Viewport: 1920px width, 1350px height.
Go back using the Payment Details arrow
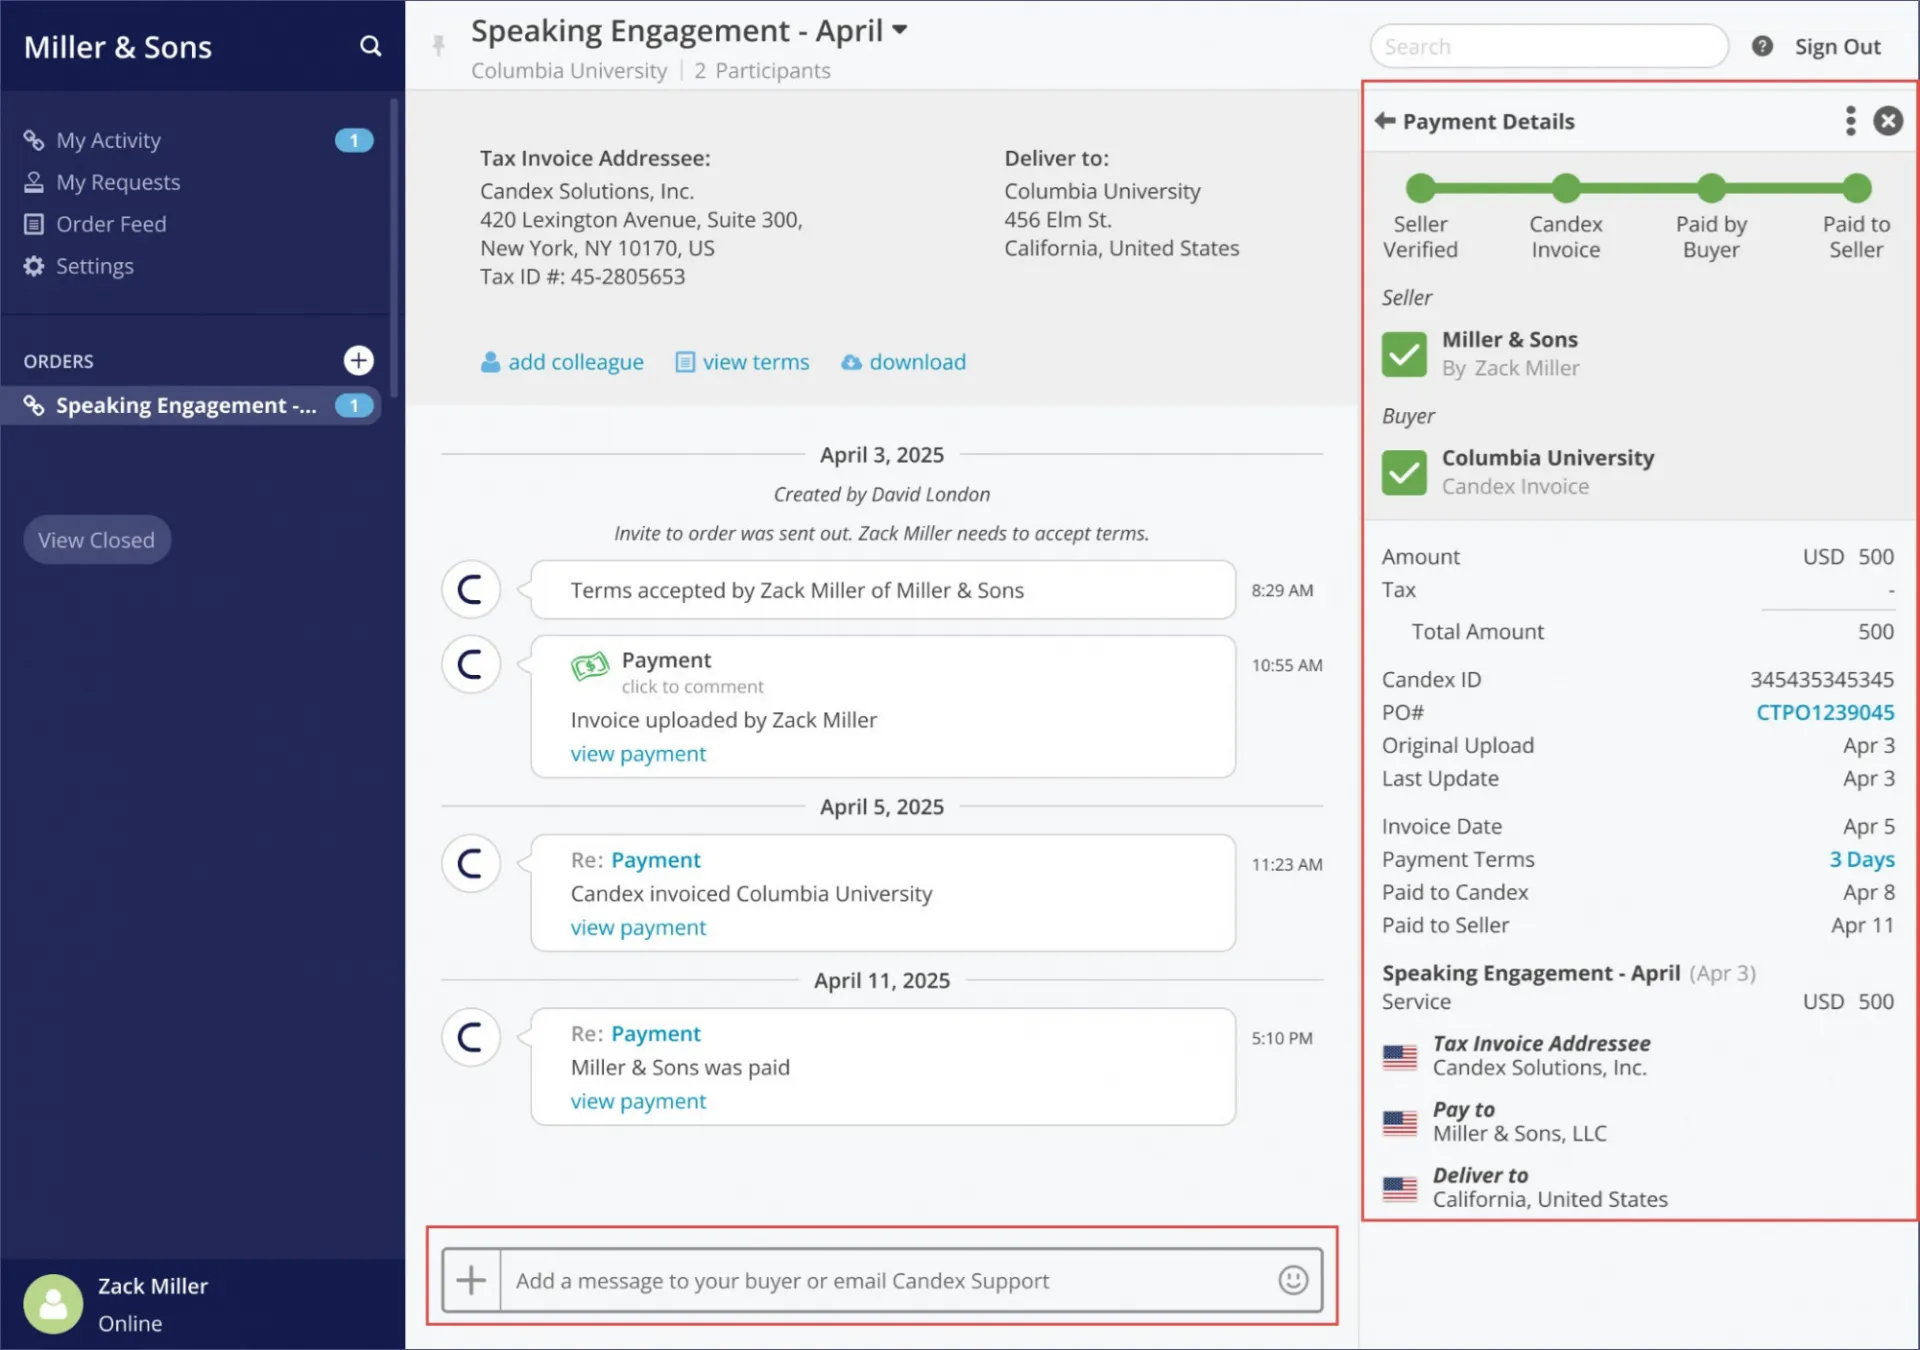click(1385, 121)
